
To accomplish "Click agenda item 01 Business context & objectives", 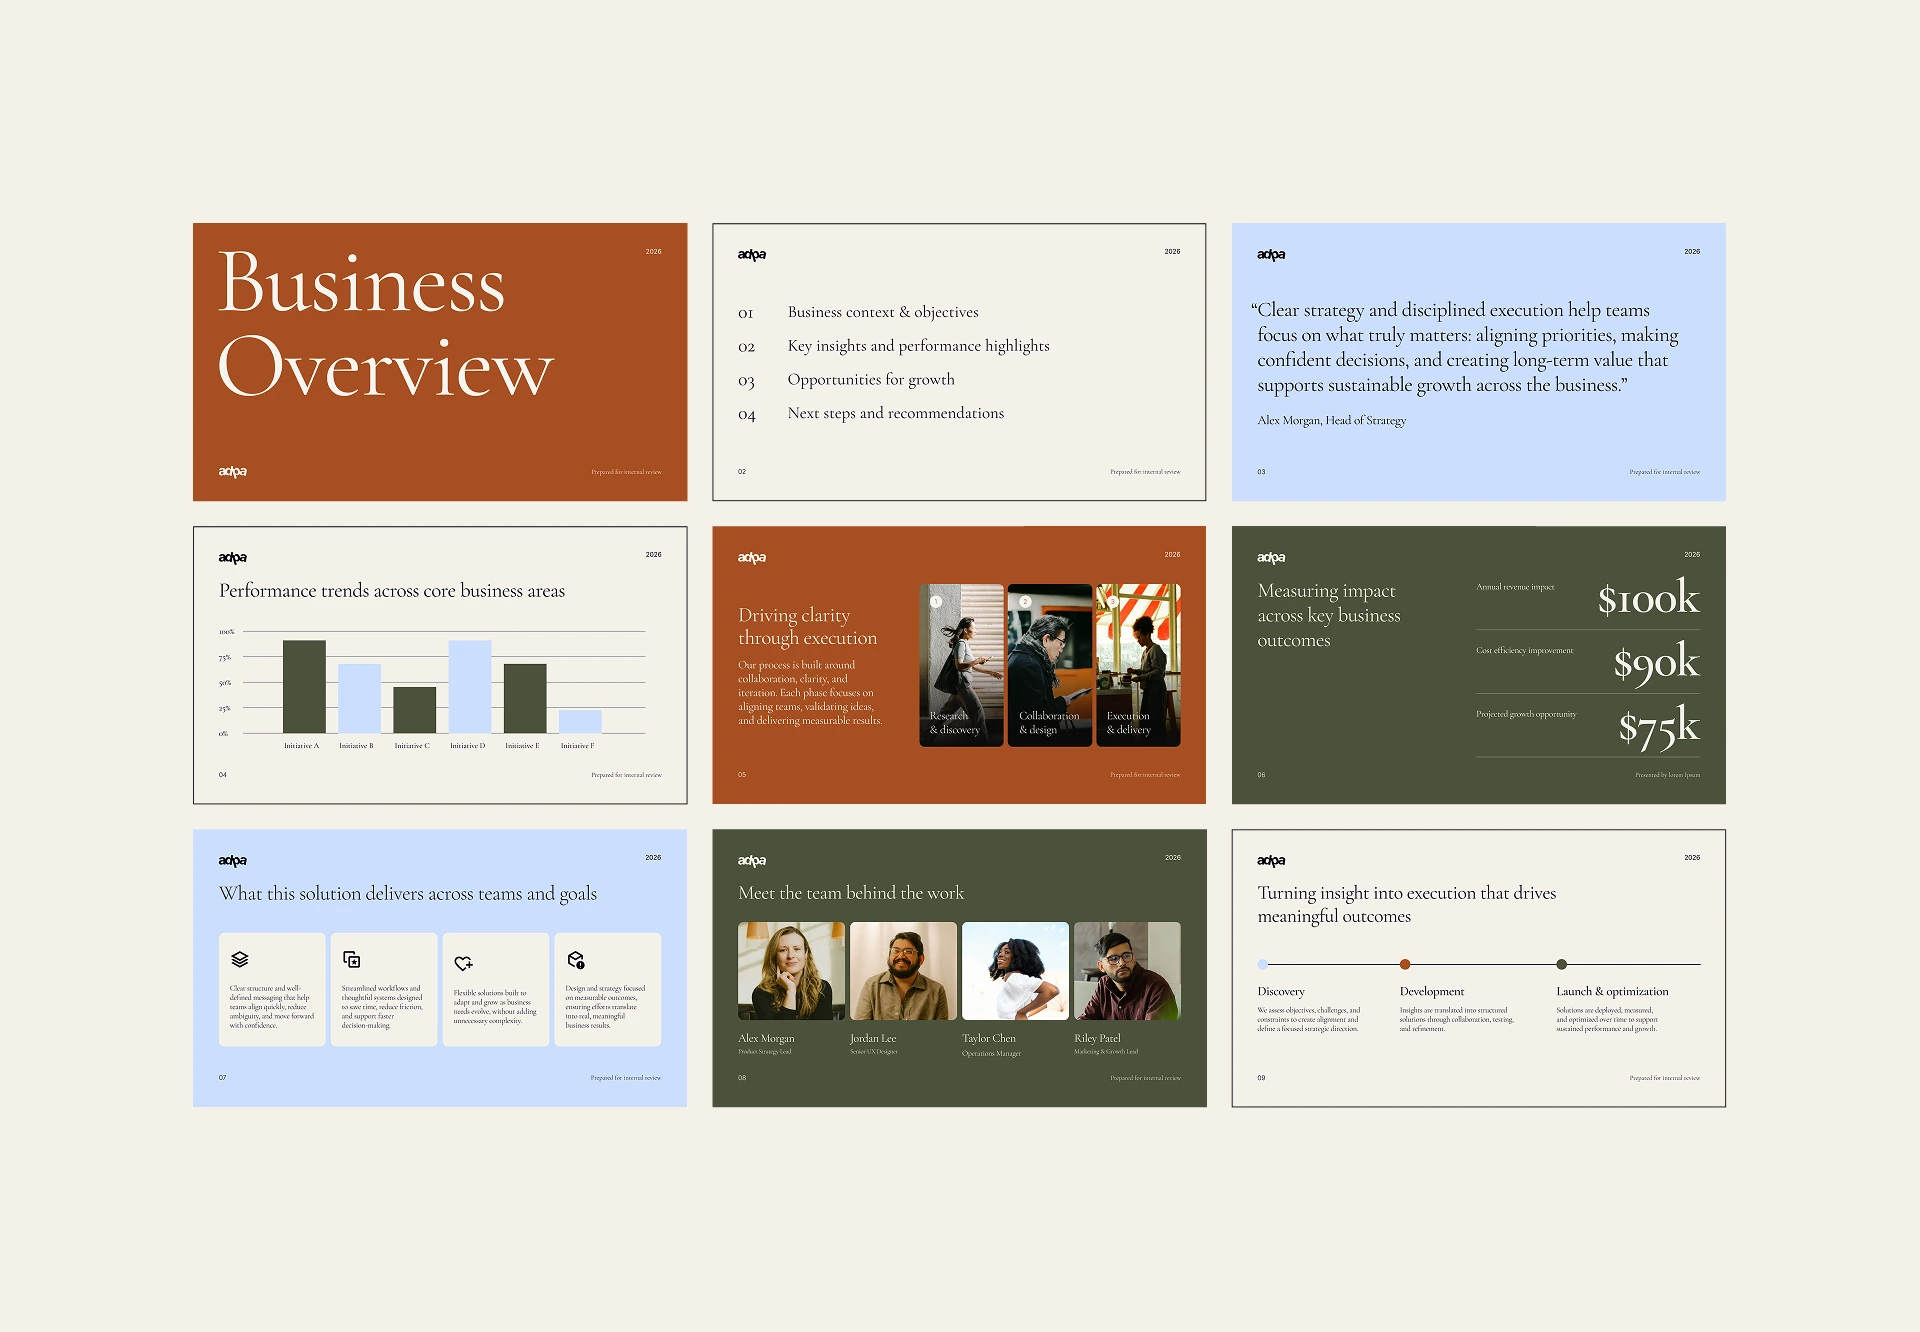I will pyautogui.click(x=882, y=313).
